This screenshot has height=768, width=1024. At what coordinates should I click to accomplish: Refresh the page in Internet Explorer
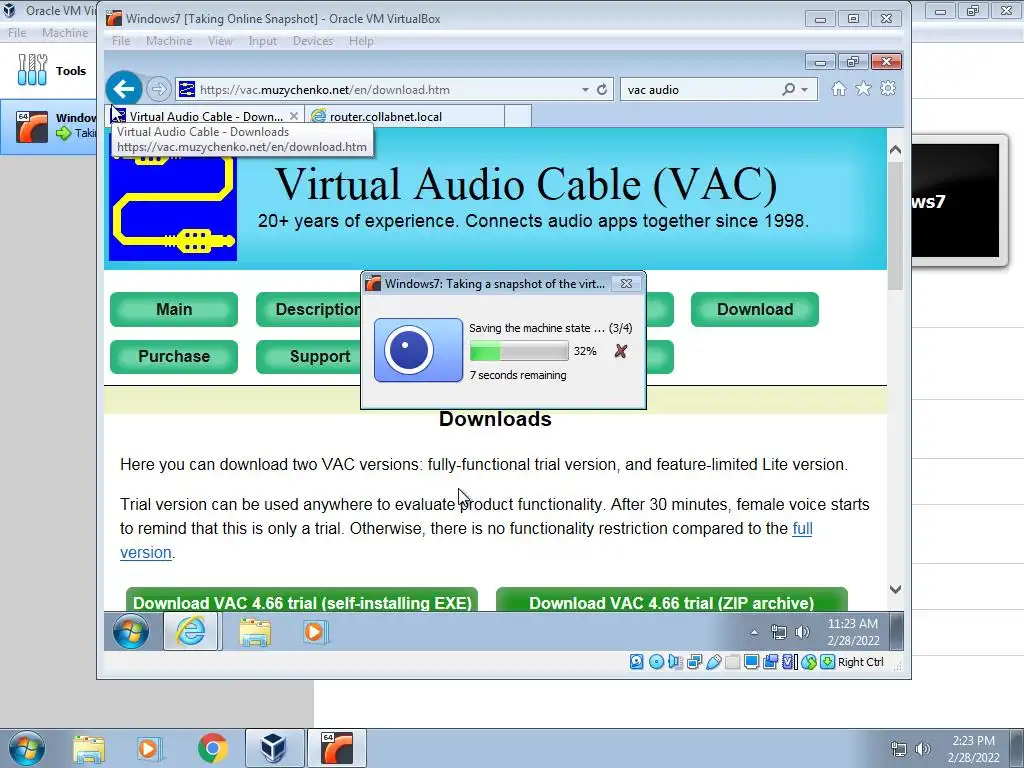click(601, 89)
